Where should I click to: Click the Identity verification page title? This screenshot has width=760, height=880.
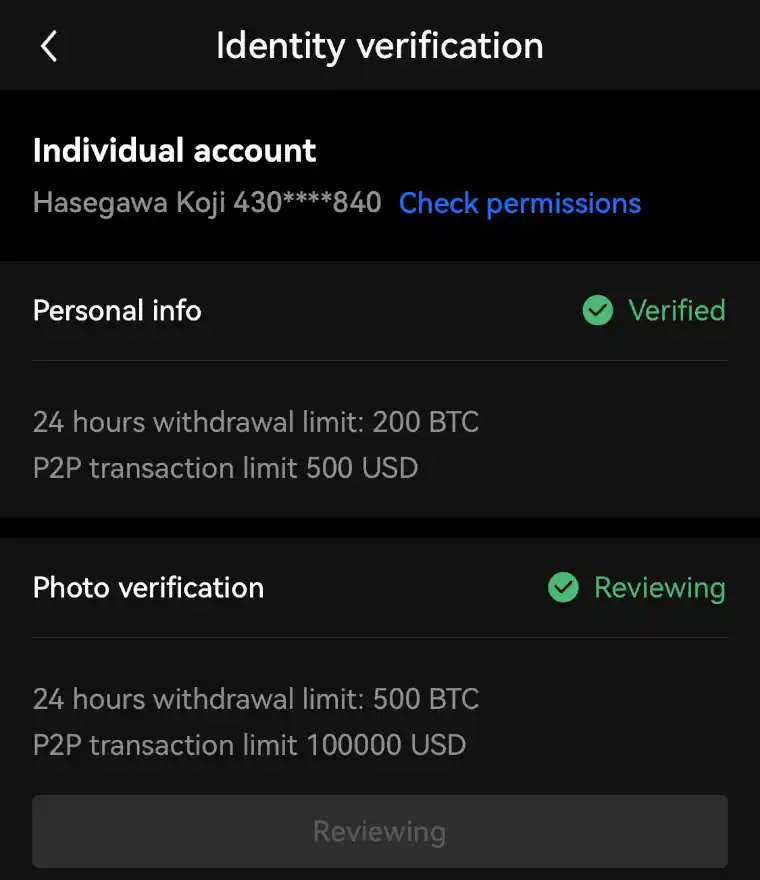point(380,46)
